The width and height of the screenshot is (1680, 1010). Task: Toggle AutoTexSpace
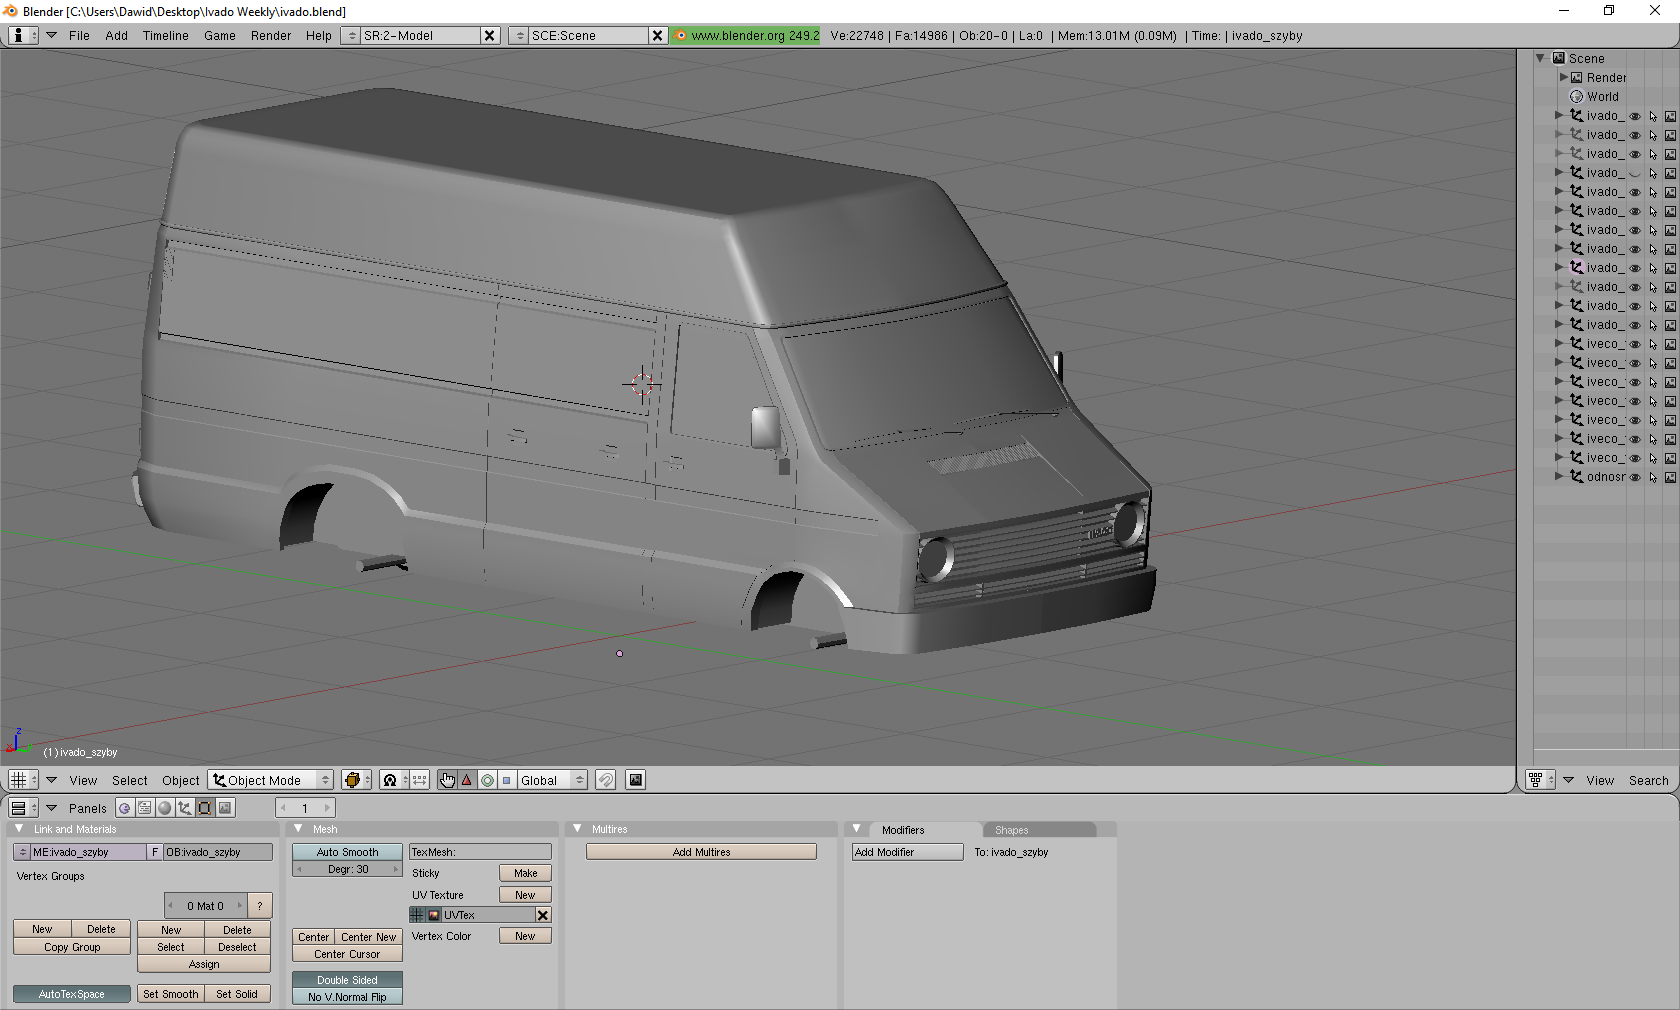coord(71,994)
